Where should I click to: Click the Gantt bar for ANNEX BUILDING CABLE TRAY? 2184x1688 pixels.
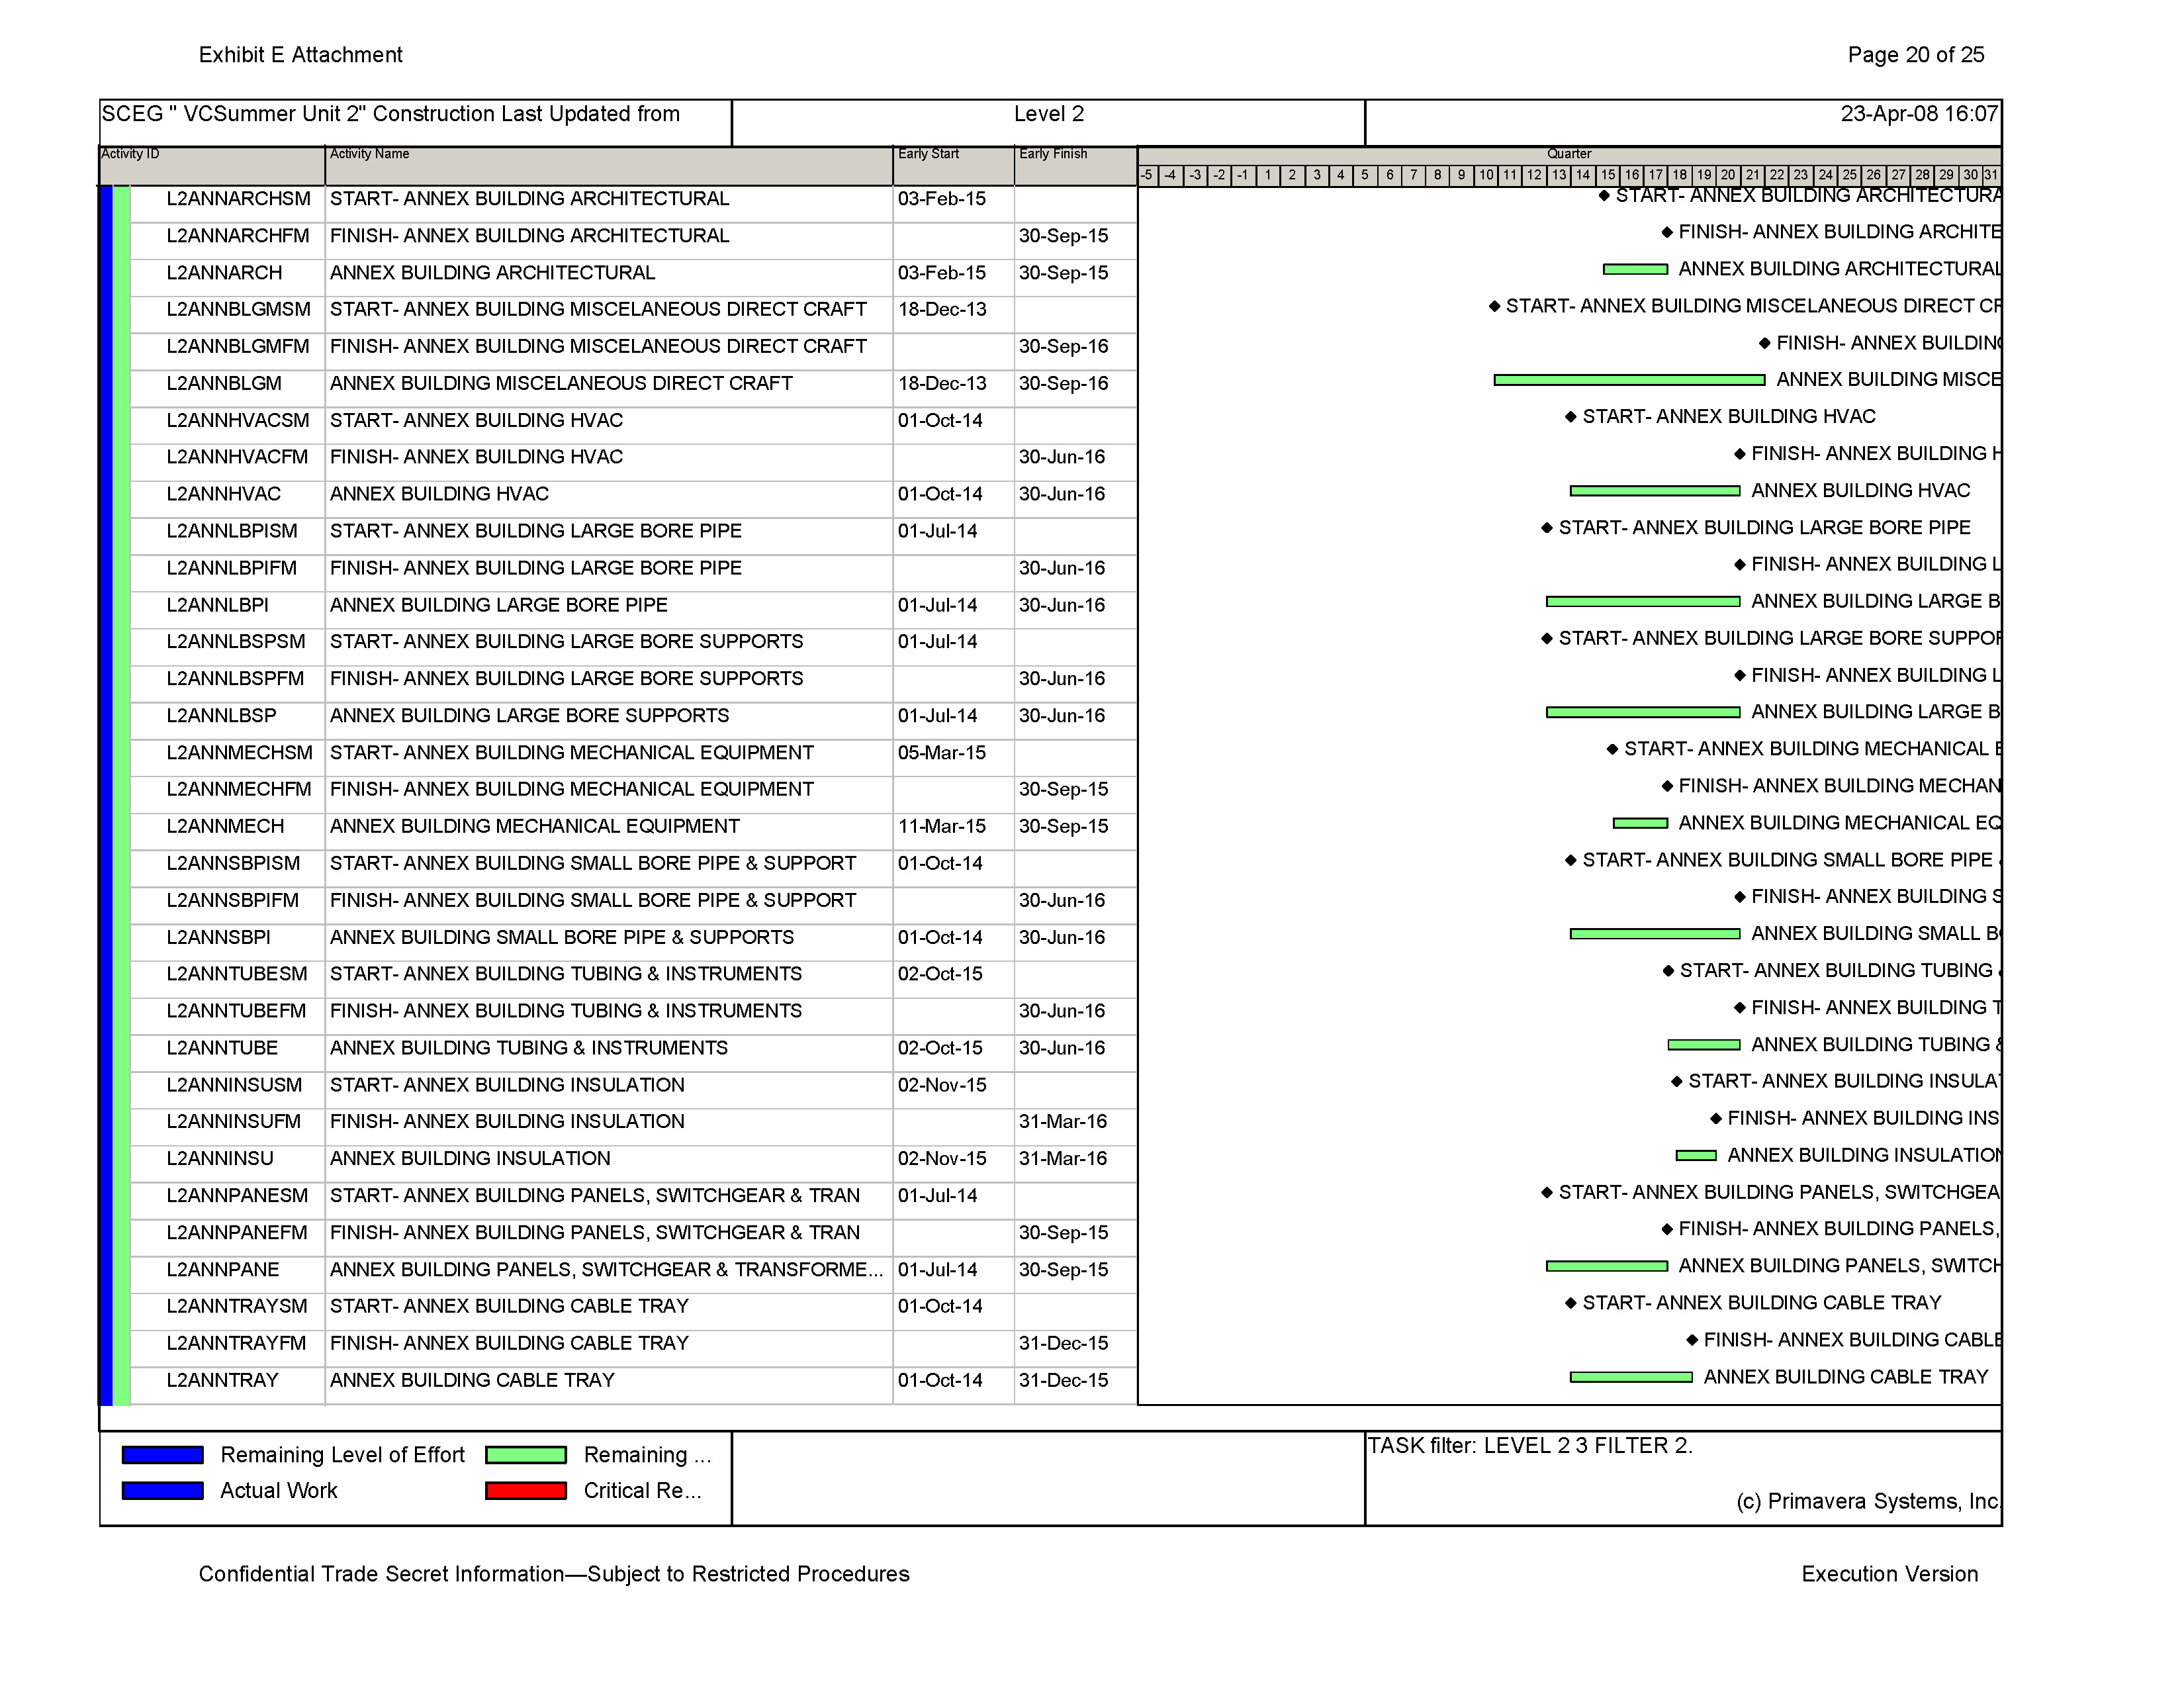pos(1631,1378)
